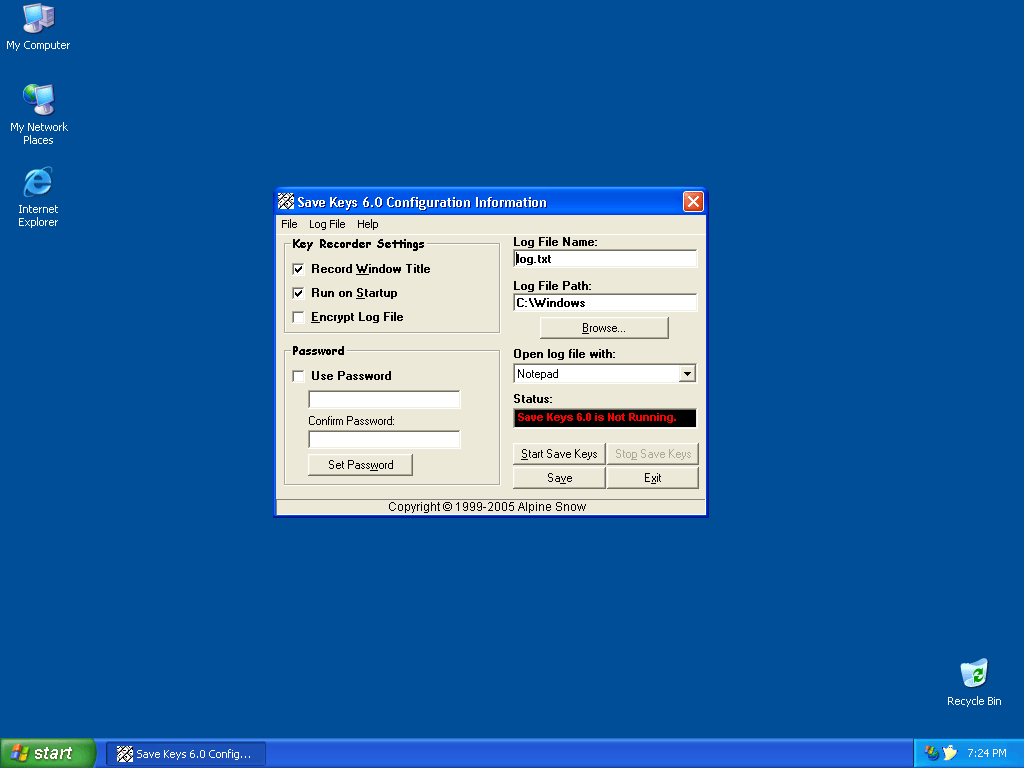The height and width of the screenshot is (768, 1024).
Task: Click the Log File Name input field
Action: click(x=604, y=259)
